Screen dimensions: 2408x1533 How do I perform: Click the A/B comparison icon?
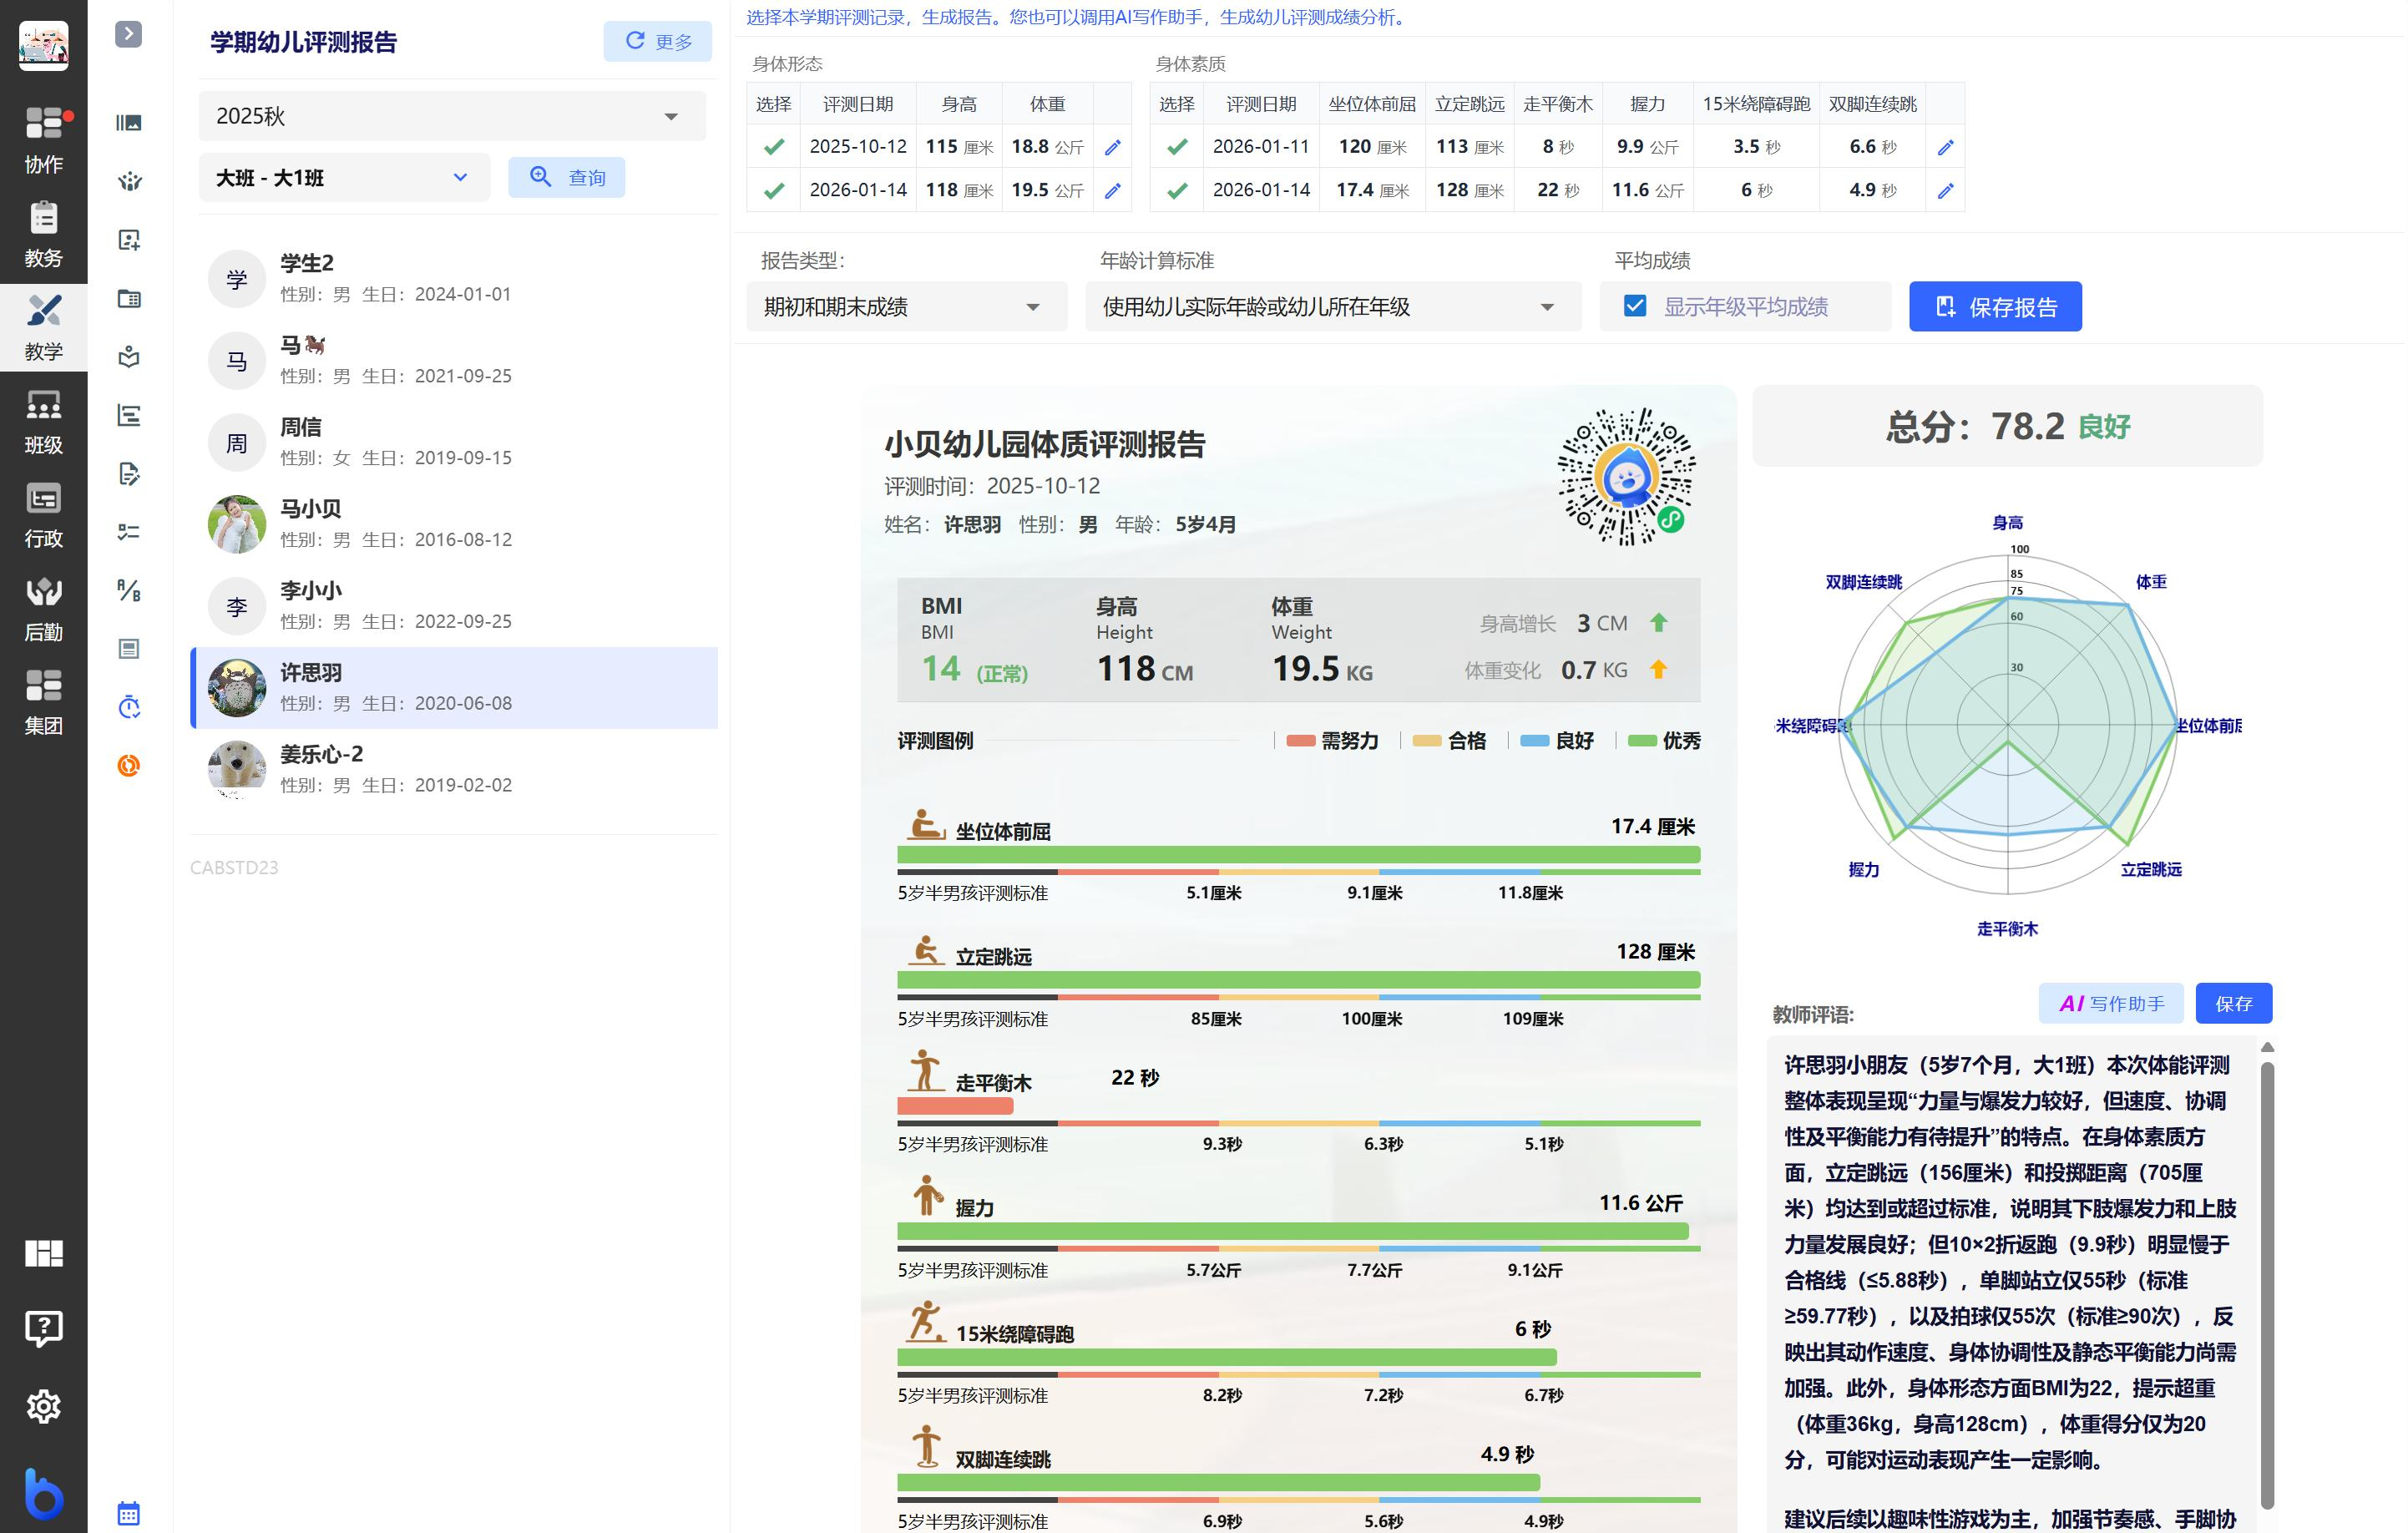coord(129,590)
